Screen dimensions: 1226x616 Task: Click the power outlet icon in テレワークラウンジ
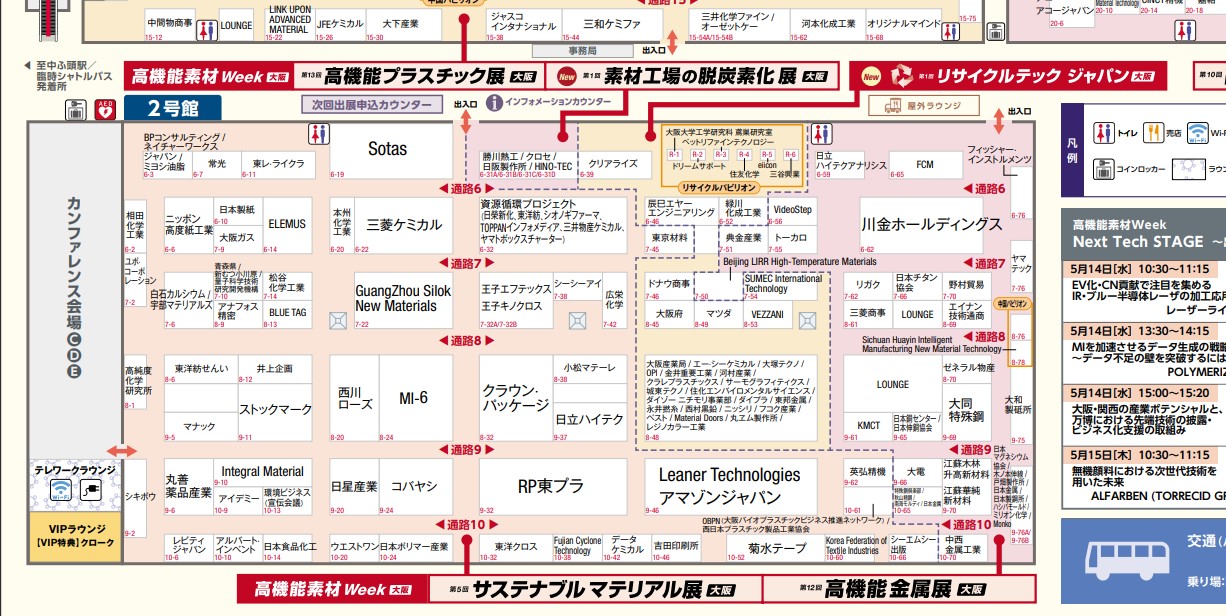(90, 490)
